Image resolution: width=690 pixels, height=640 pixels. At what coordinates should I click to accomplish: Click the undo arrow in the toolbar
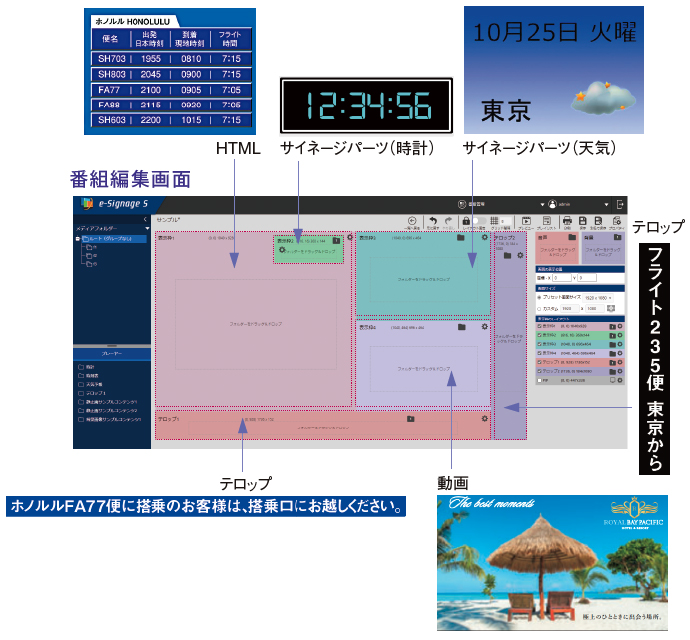(433, 221)
